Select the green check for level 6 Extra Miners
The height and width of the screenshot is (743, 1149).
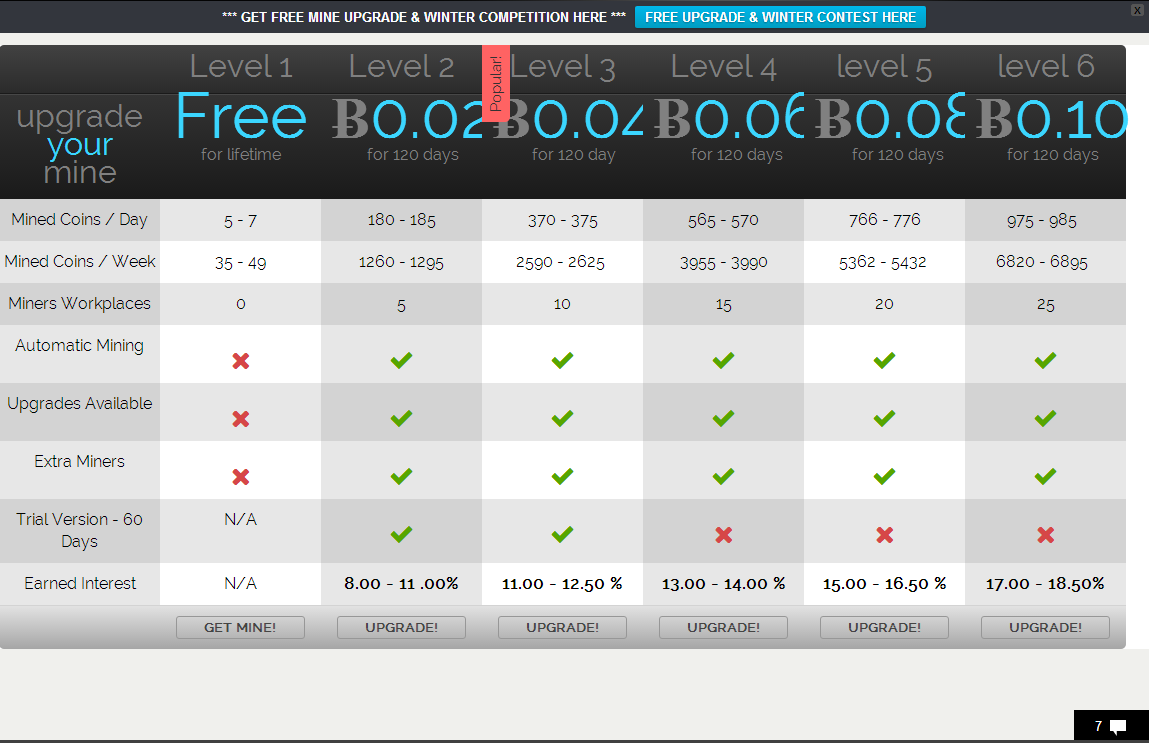(1045, 476)
